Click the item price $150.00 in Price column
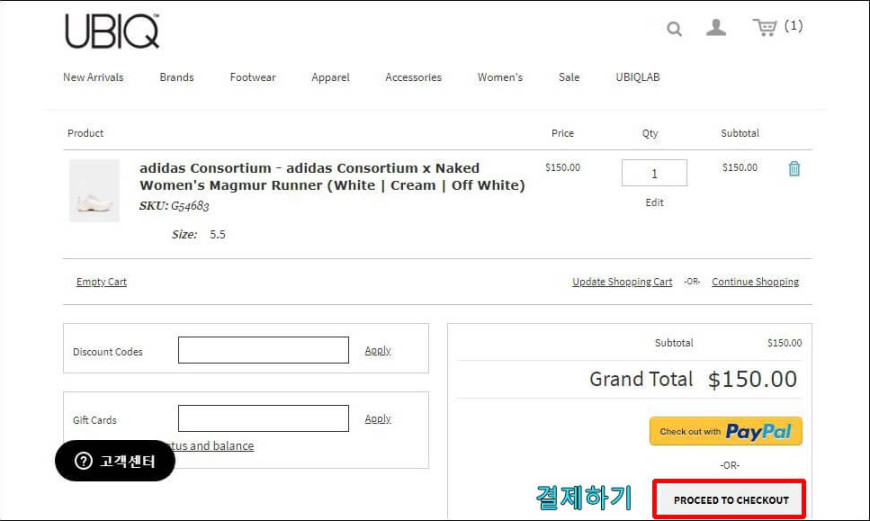 563,168
